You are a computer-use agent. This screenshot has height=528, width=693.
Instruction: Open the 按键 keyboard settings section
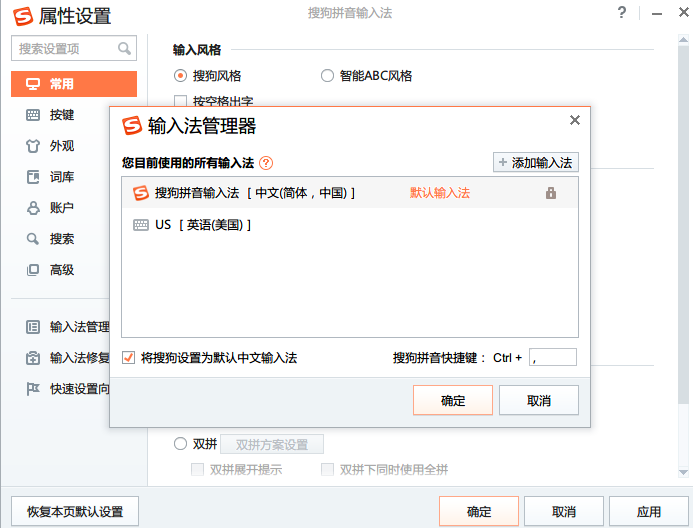coord(62,115)
